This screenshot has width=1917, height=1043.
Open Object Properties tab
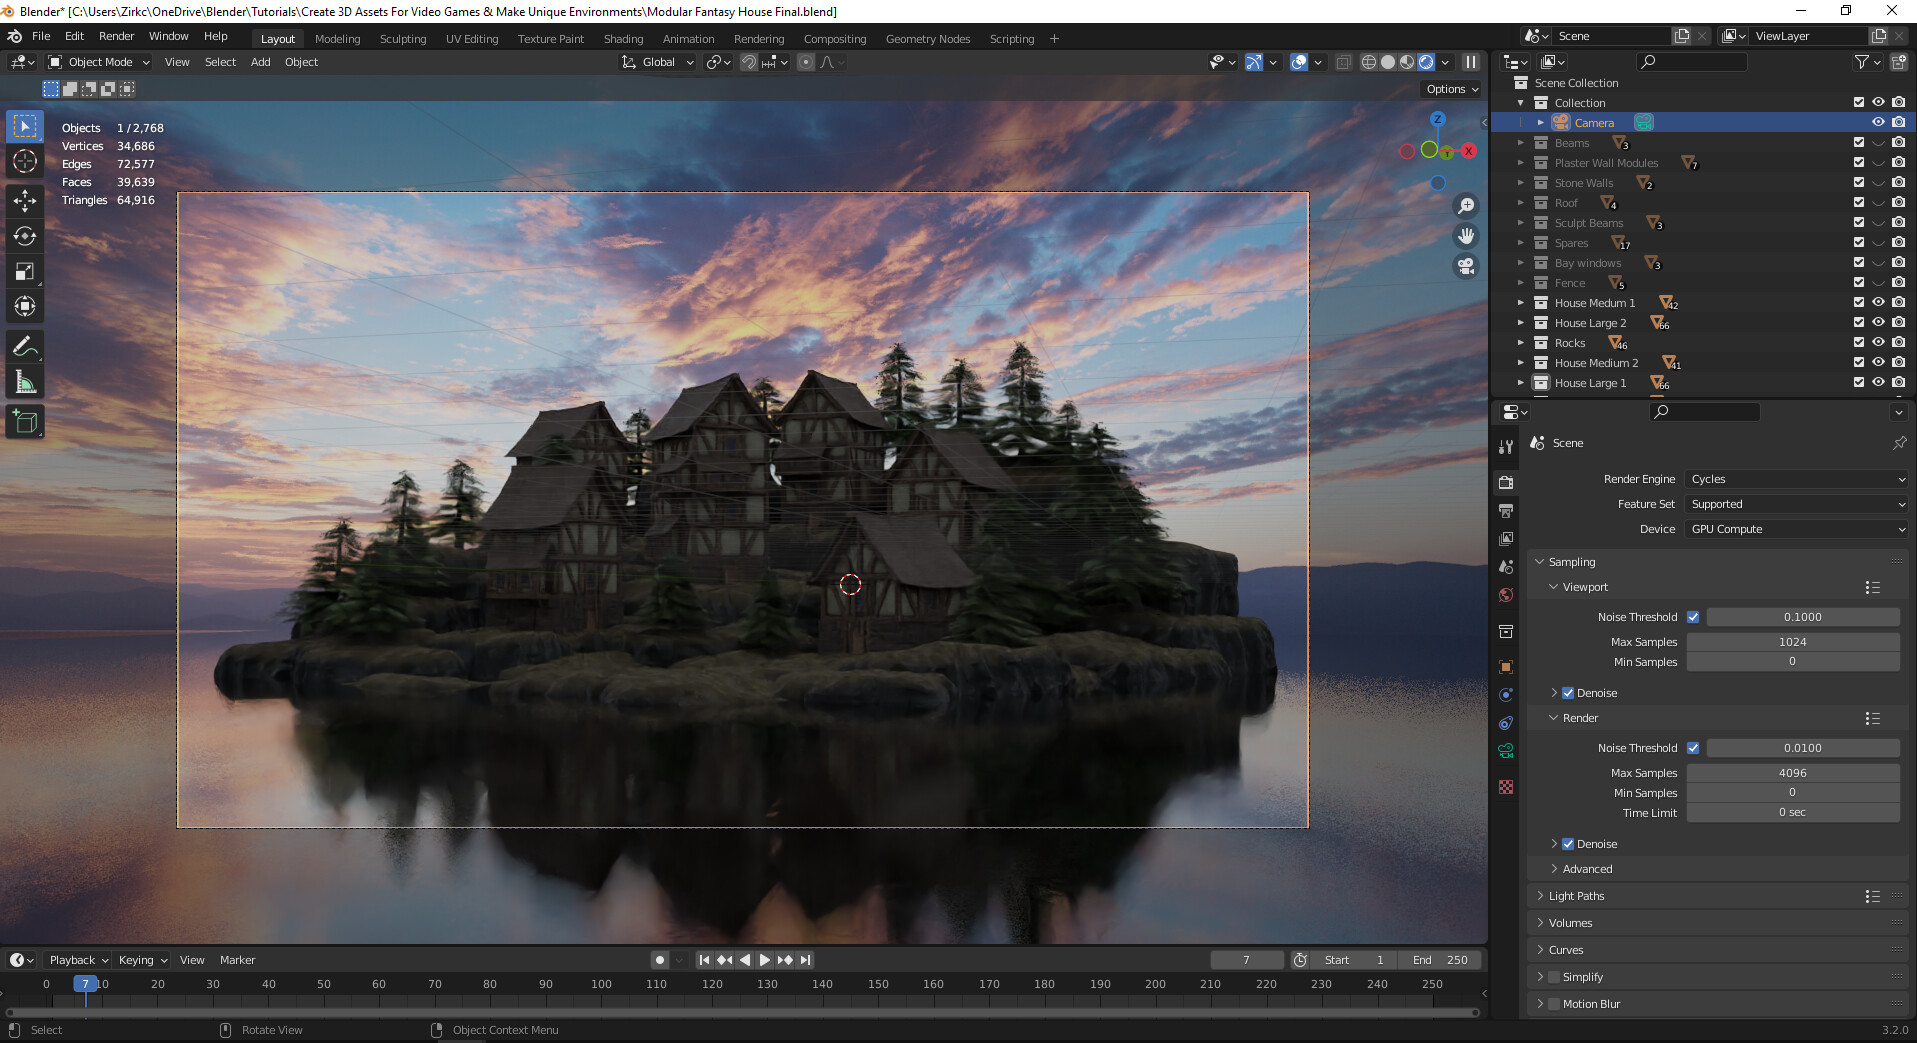[1507, 666]
